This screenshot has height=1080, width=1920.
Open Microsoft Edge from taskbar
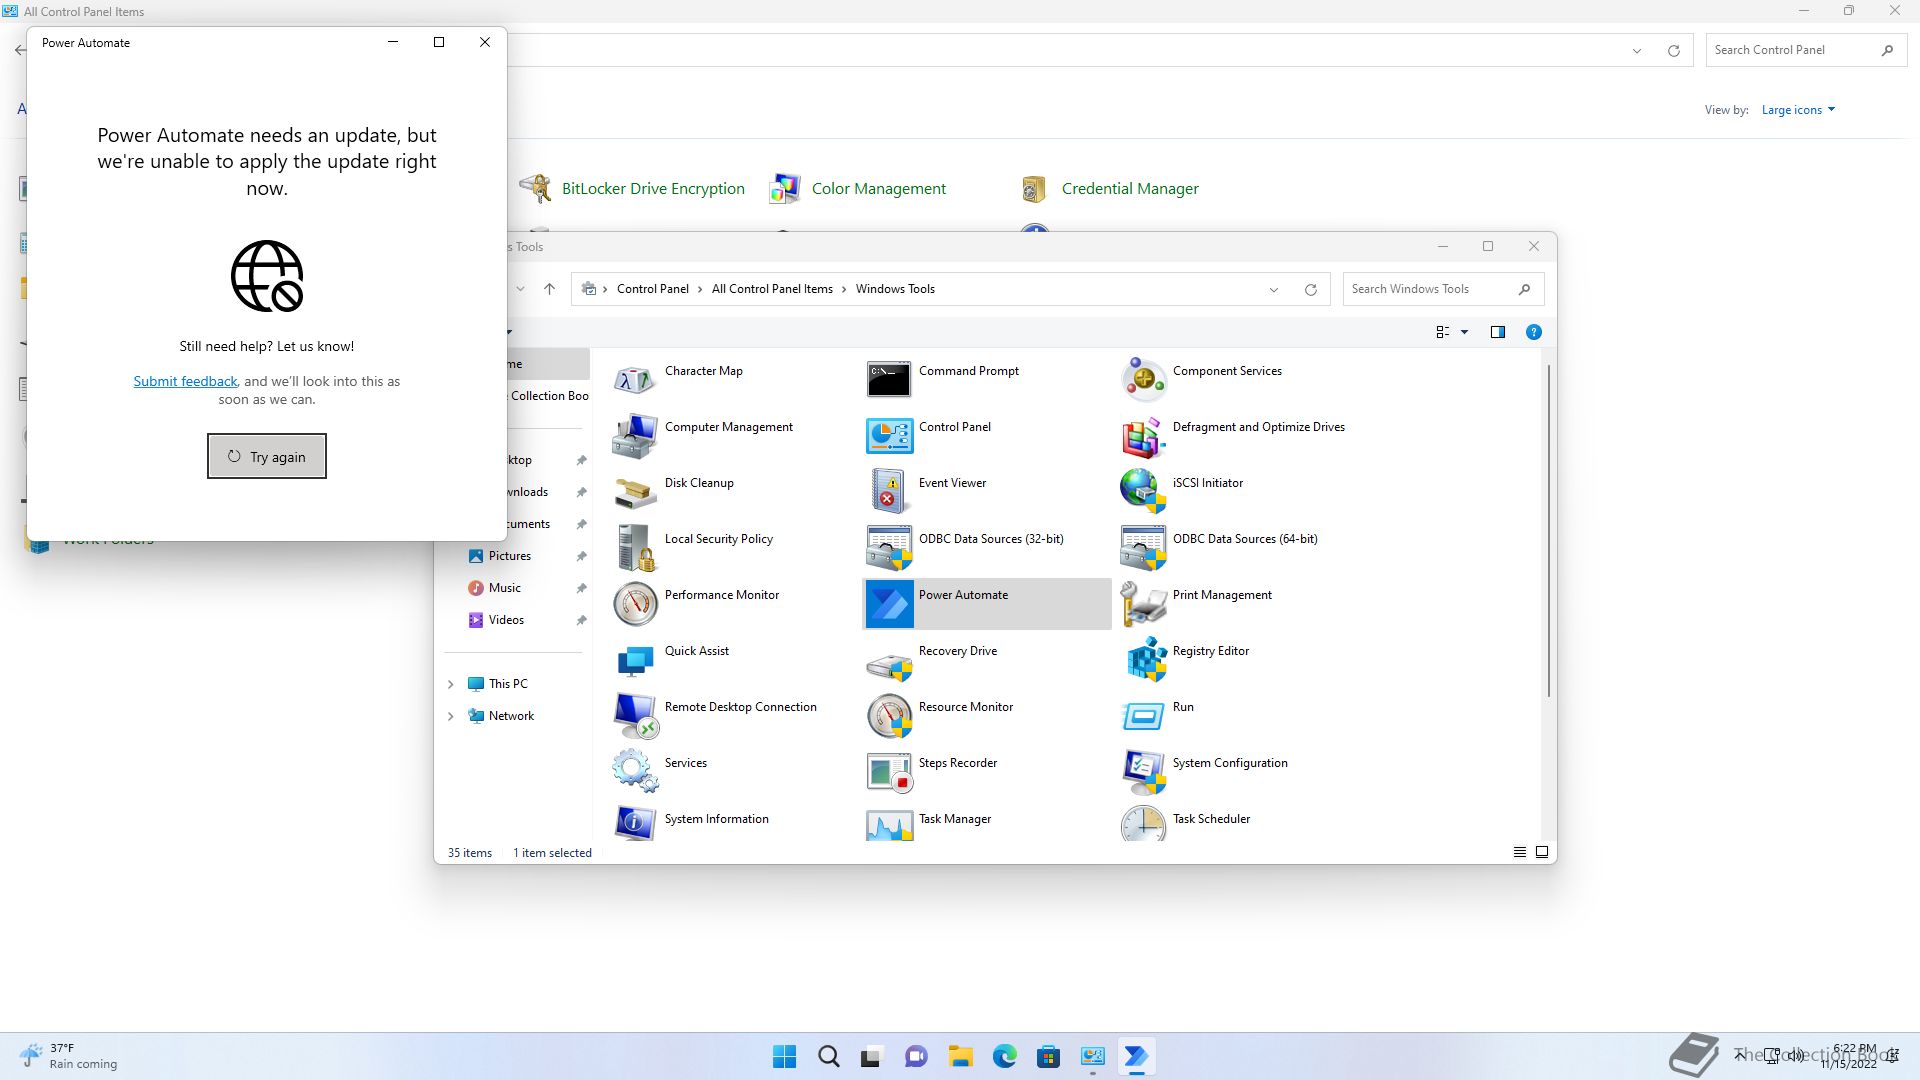click(1004, 1056)
